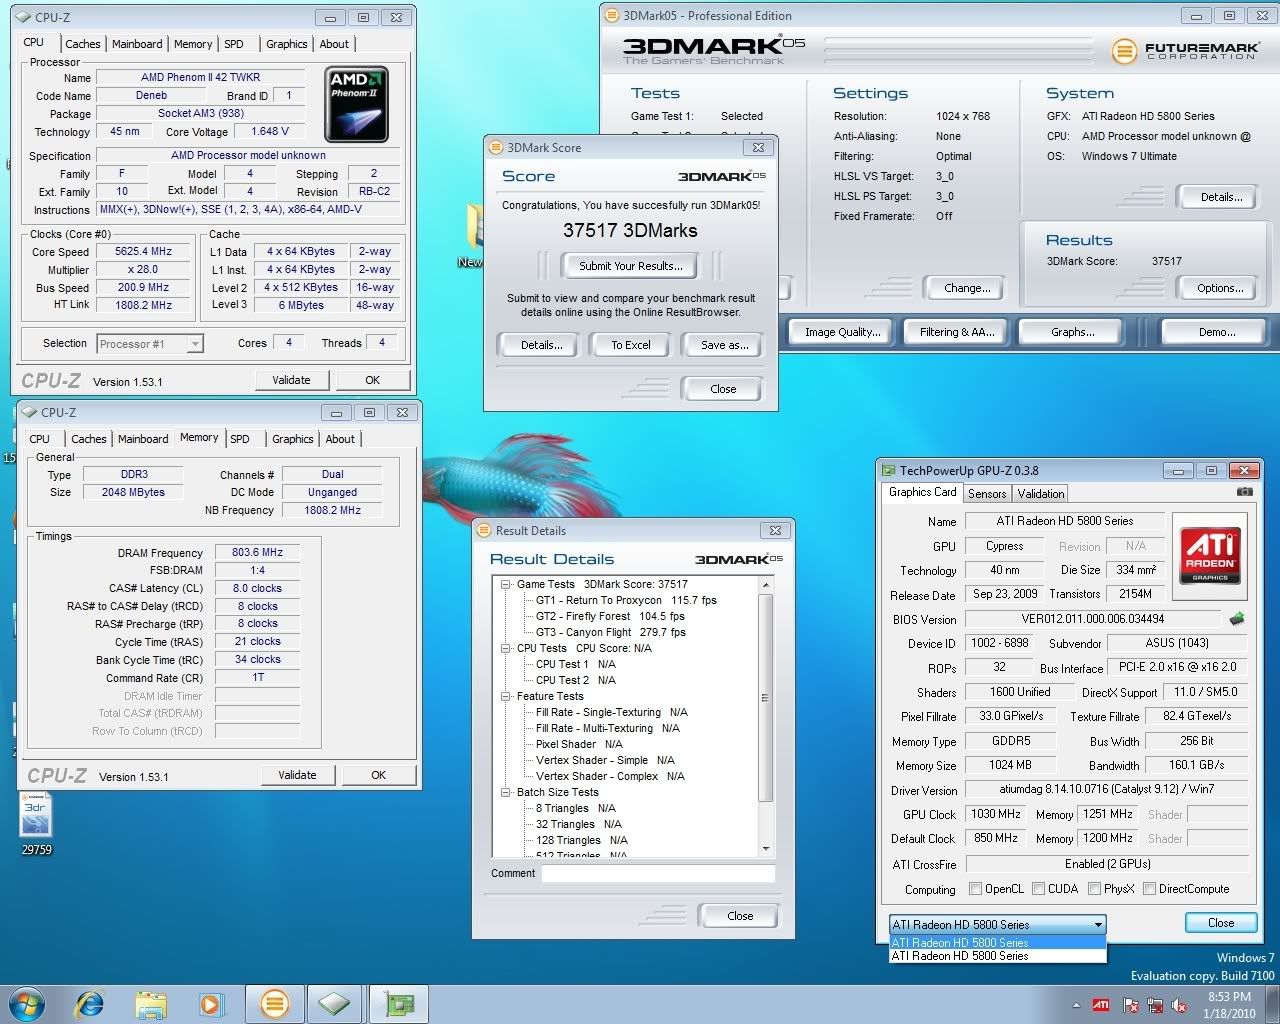Screen dimensions: 1280x1024
Task: Enable the CUDA checkbox
Action: pos(1038,888)
